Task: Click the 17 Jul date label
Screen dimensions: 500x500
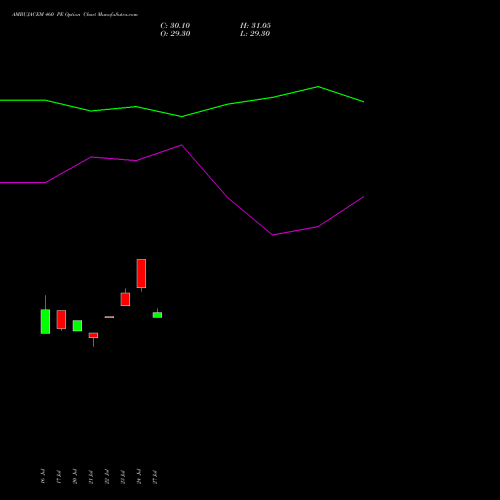Action: [x=59, y=476]
